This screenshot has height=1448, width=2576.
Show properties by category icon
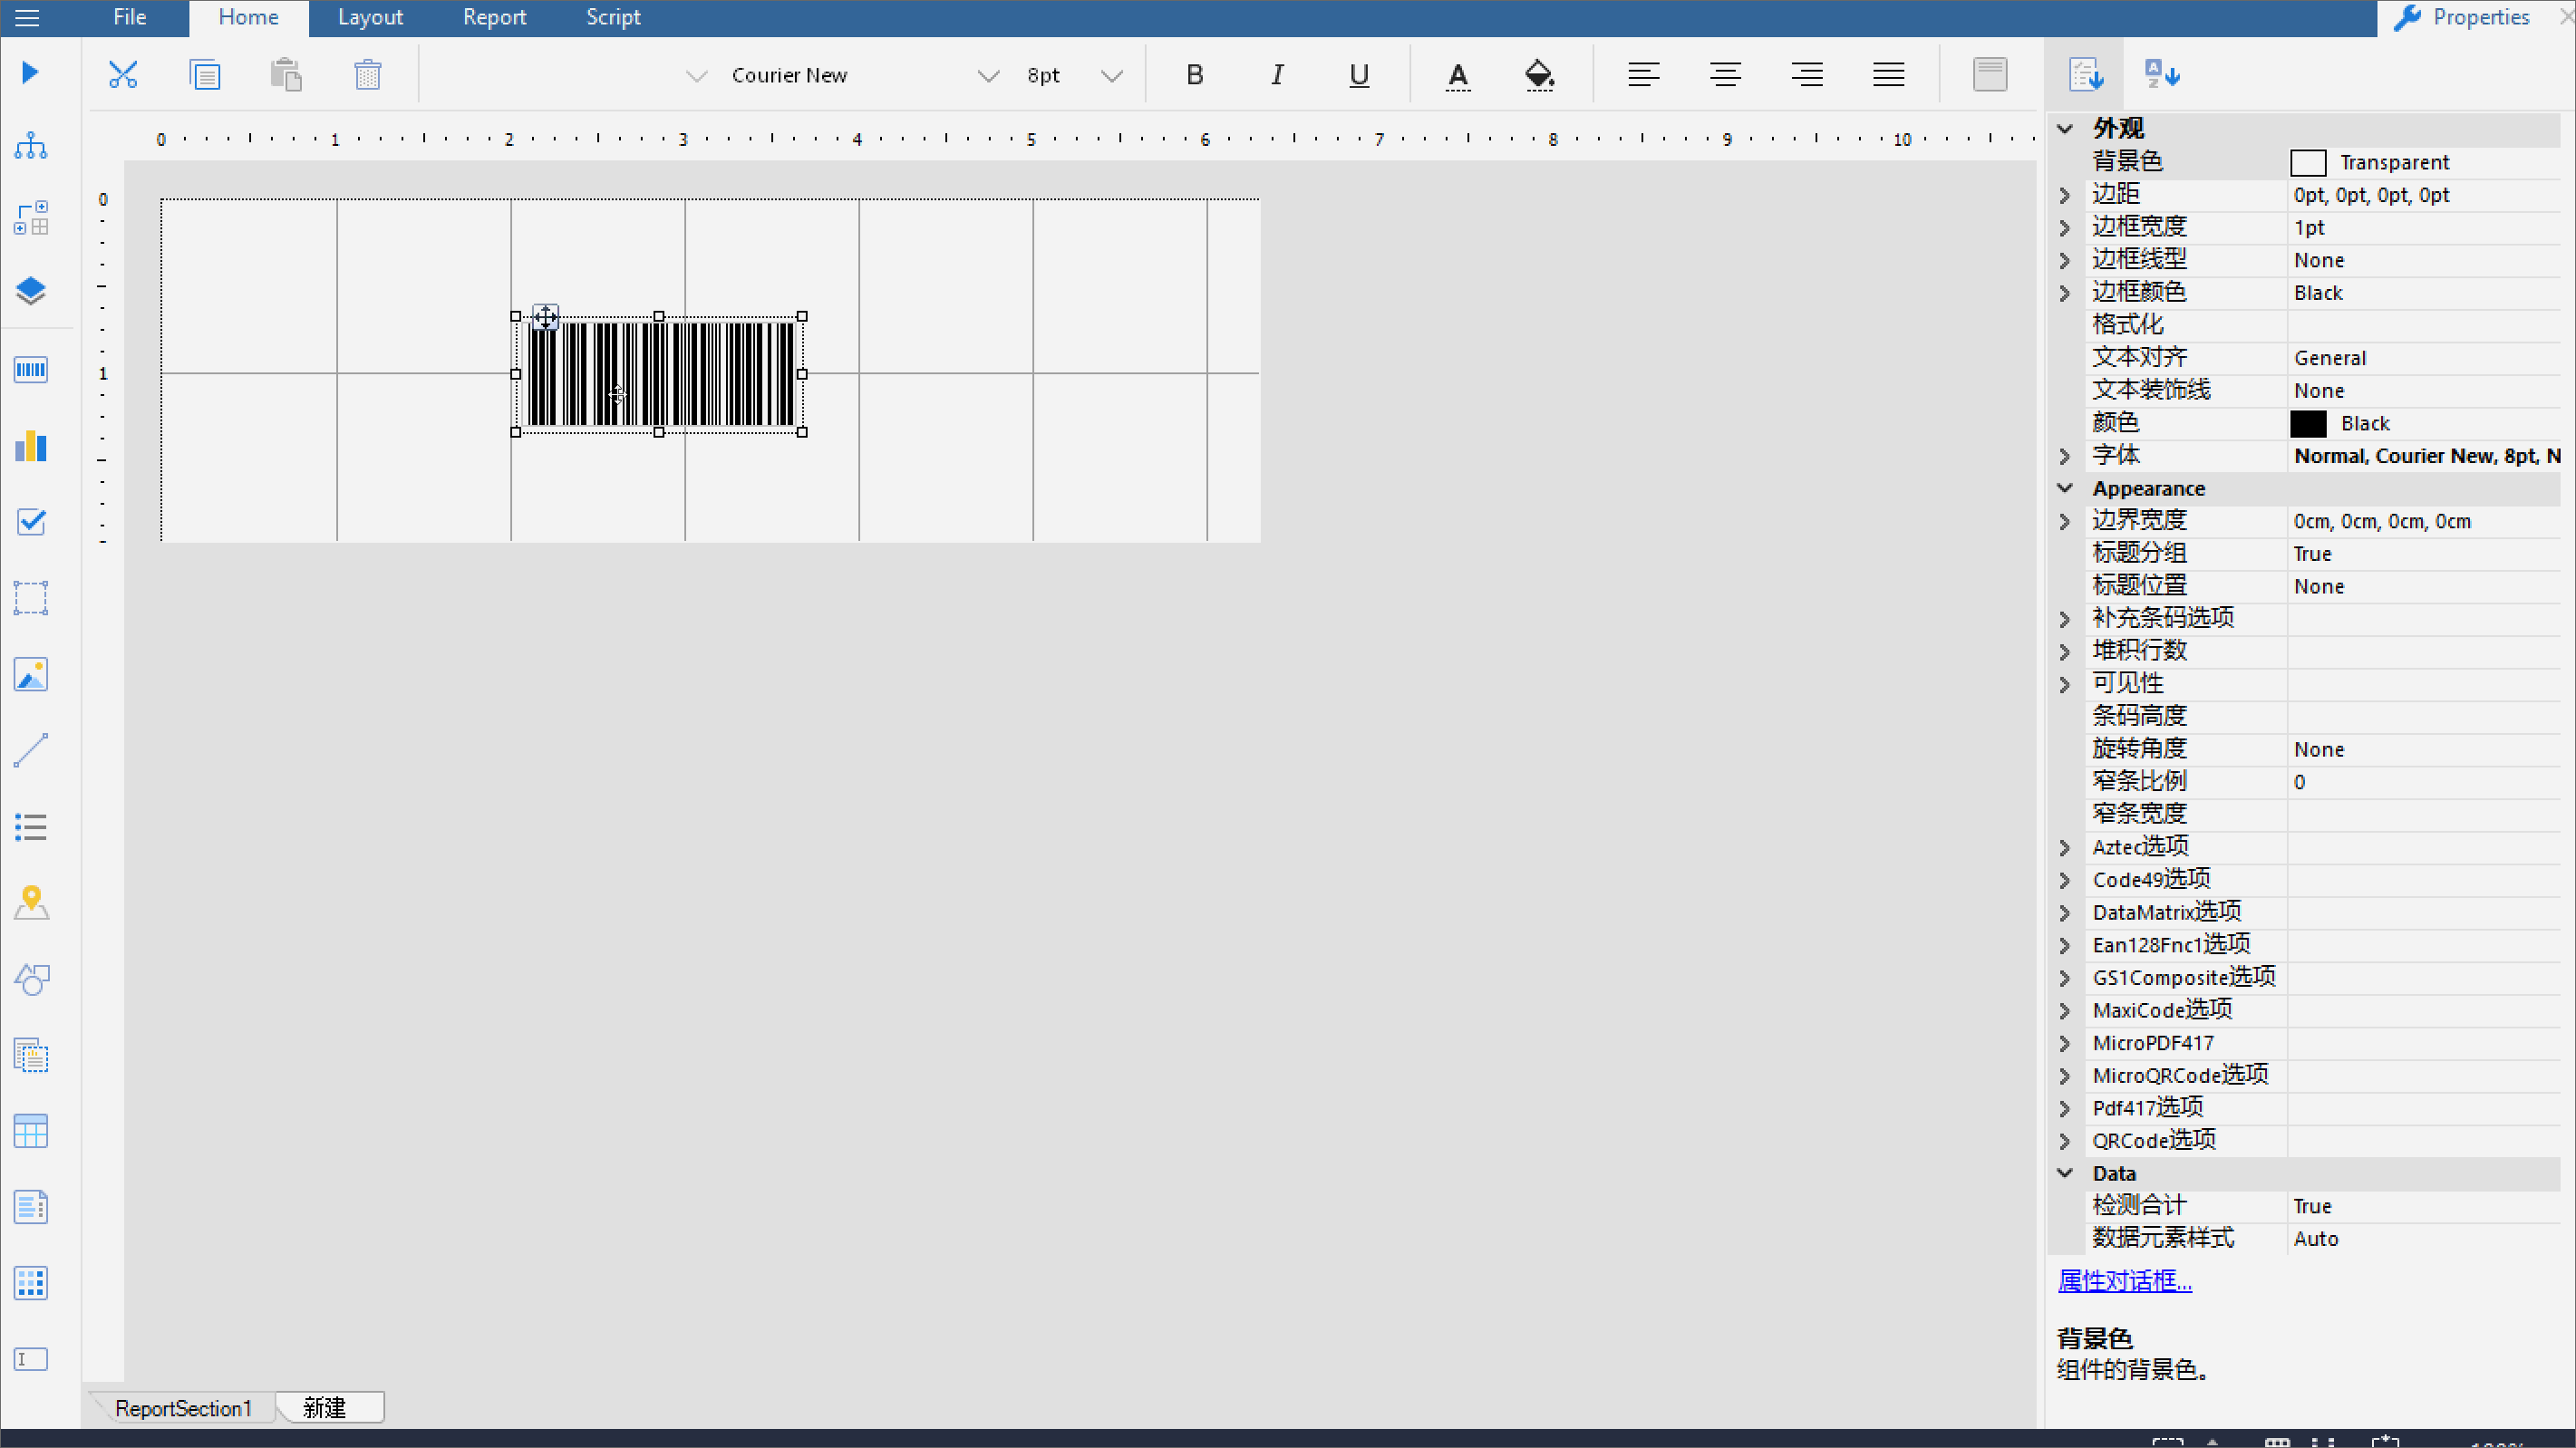[2087, 74]
